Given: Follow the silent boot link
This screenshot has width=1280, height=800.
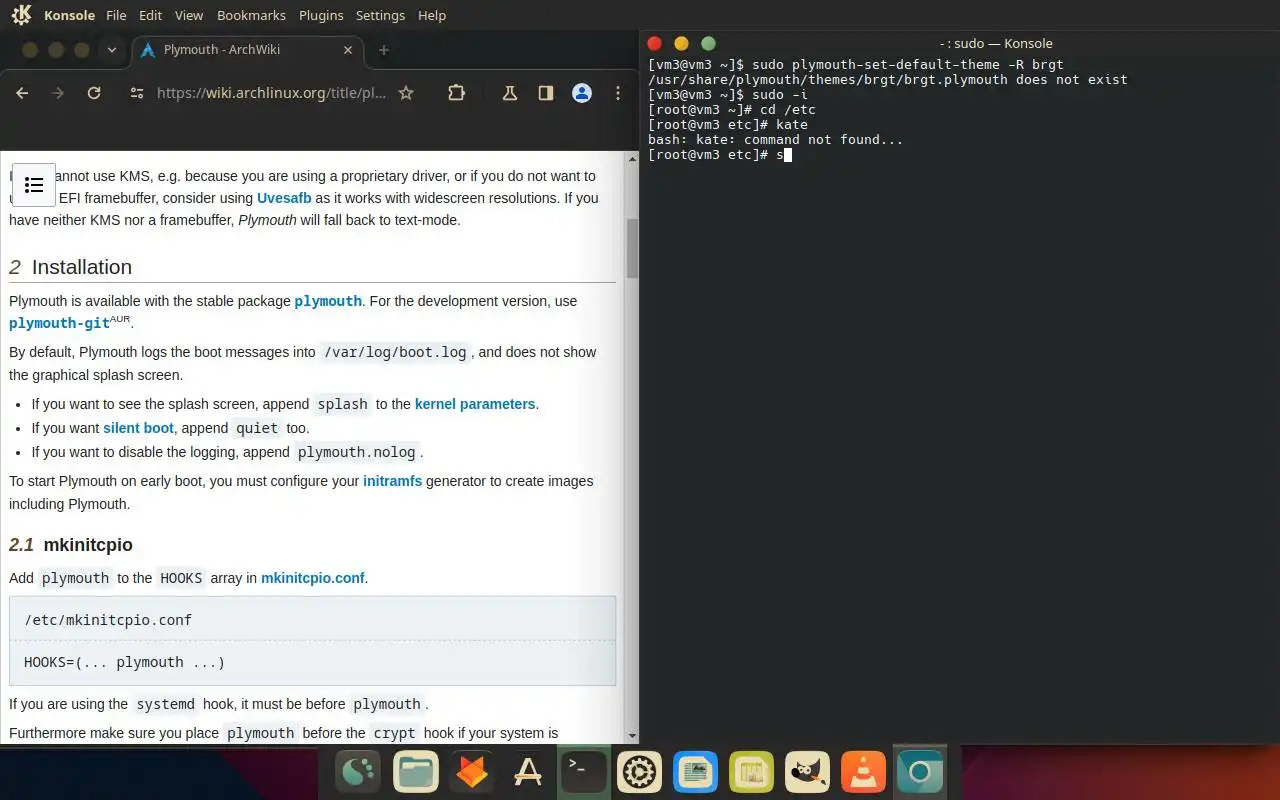Looking at the screenshot, I should (138, 428).
